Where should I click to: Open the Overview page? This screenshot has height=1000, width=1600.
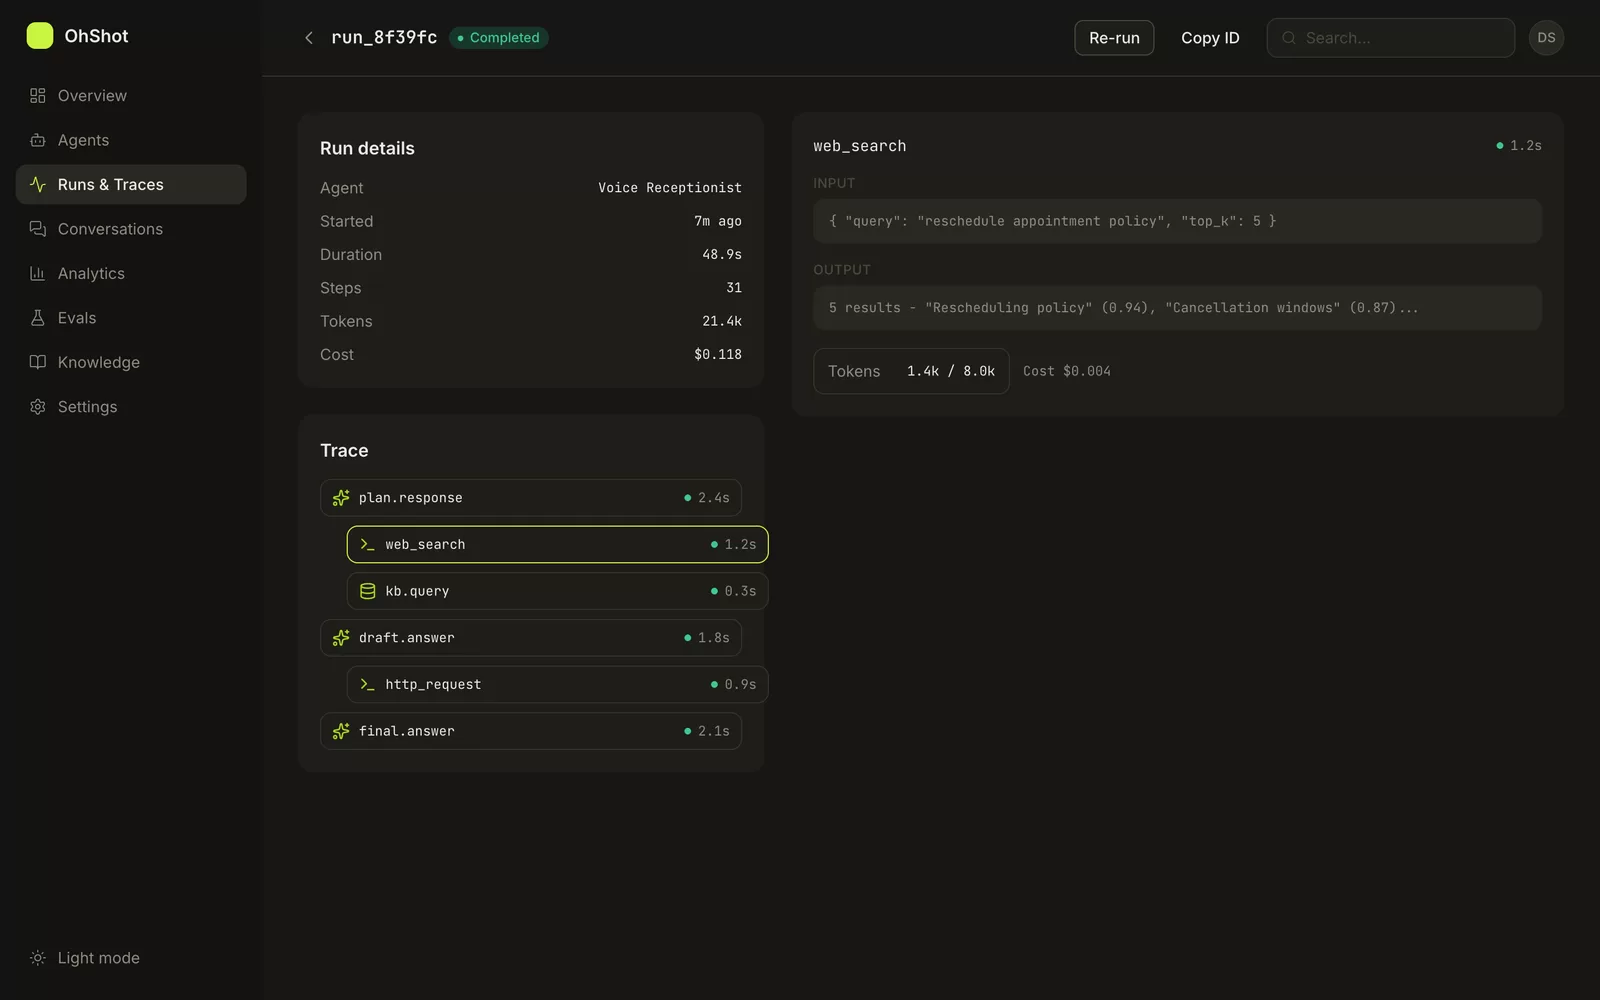(131, 96)
